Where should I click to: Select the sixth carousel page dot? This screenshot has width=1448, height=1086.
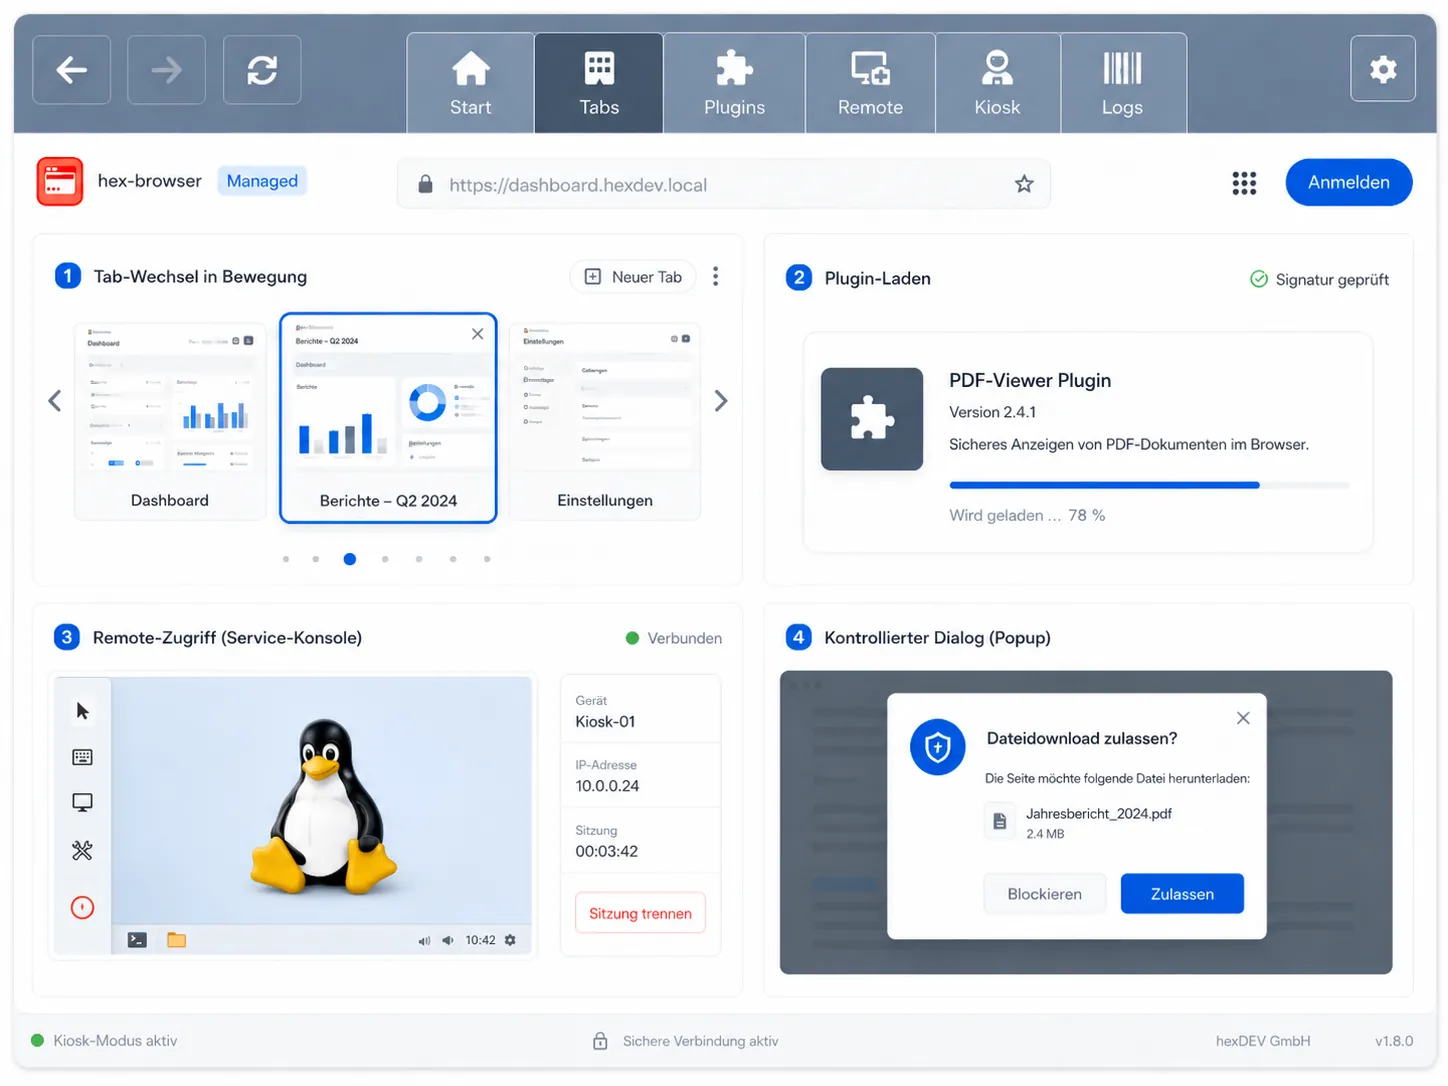453,559
